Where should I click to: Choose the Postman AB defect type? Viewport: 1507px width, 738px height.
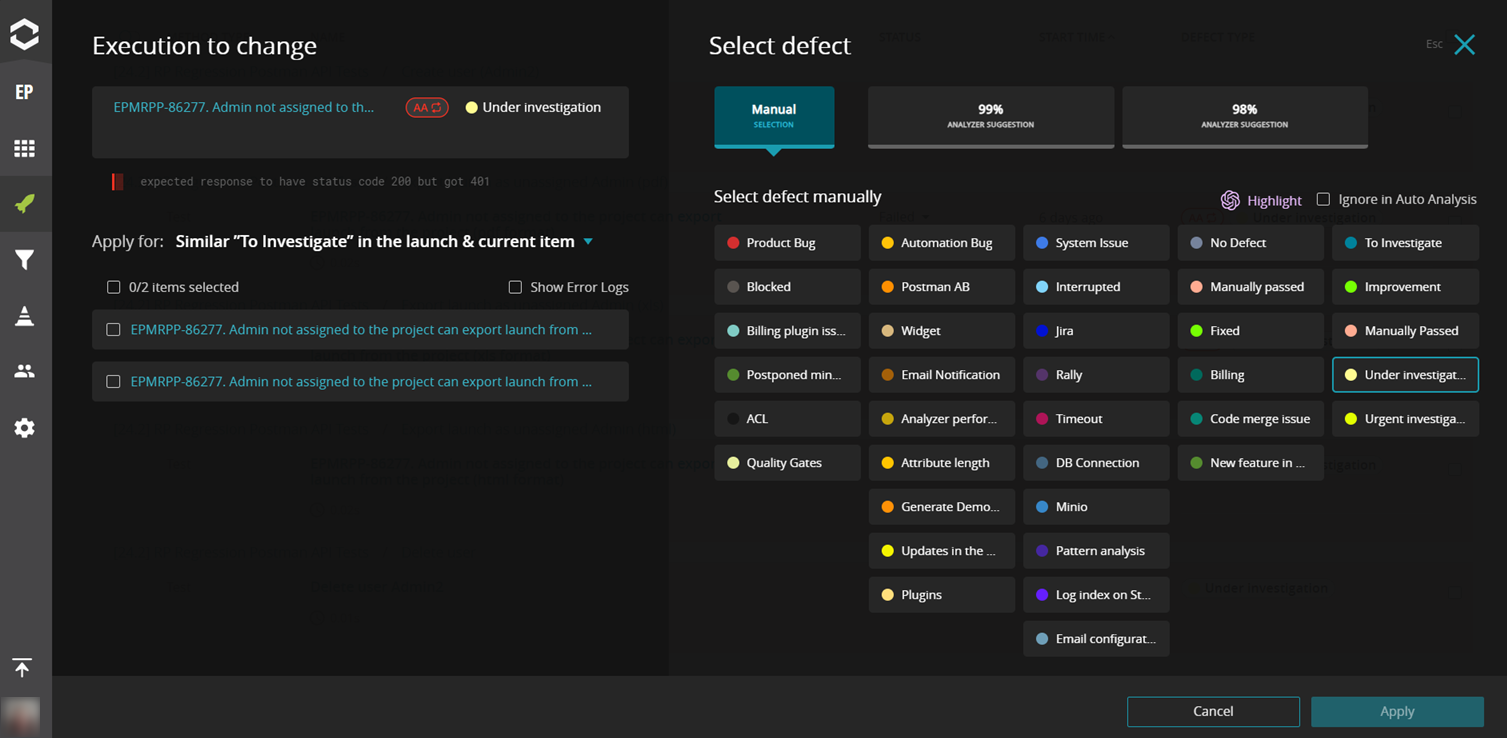pyautogui.click(x=942, y=287)
